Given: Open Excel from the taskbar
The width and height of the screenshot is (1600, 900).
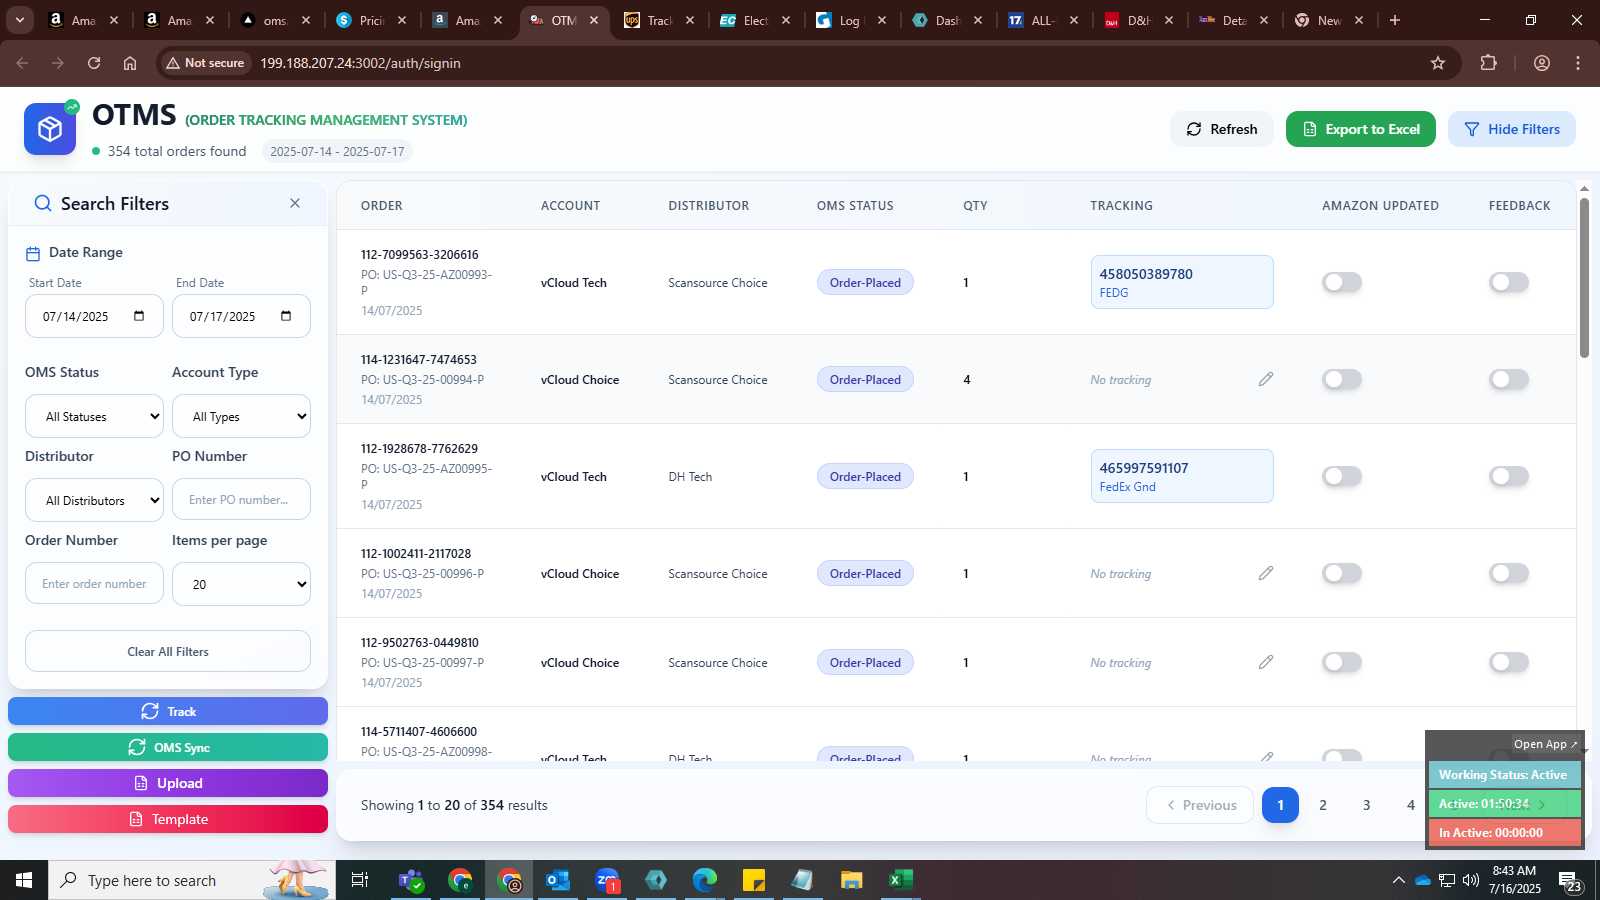Looking at the screenshot, I should (x=901, y=880).
